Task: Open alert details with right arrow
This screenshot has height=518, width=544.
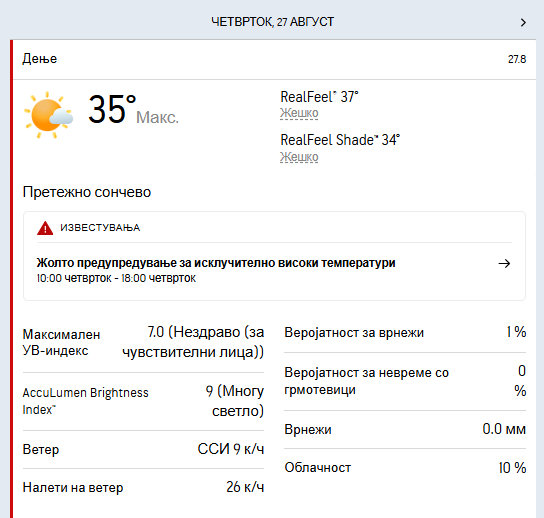Action: [x=504, y=264]
